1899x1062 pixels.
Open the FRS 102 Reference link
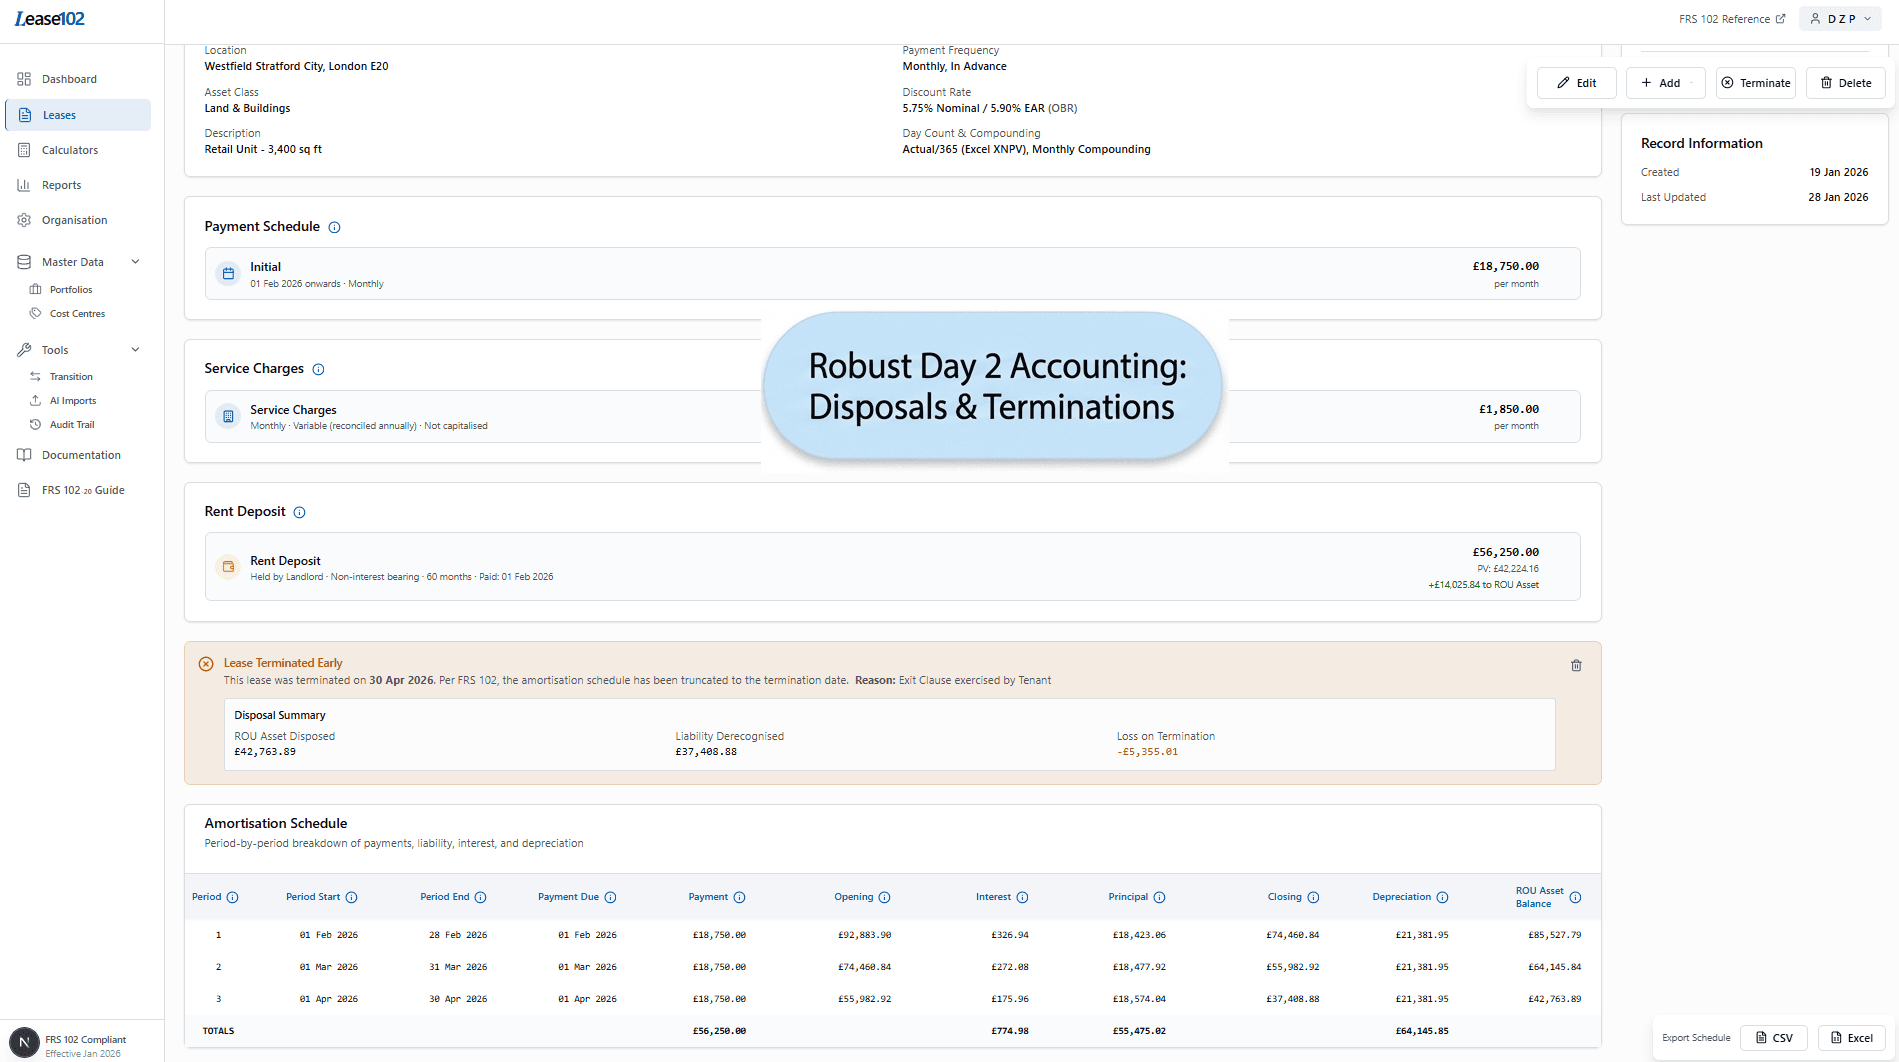click(1730, 18)
